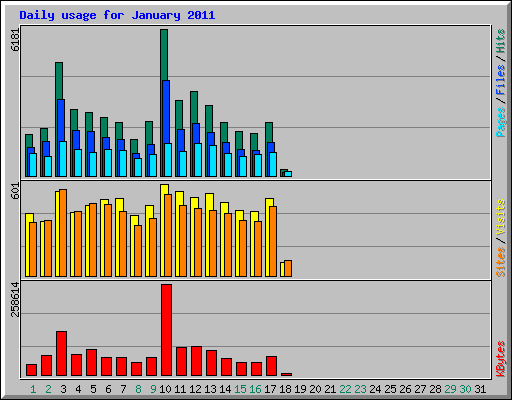This screenshot has height=400, width=512.
Task: Select the cyan pages bar for day 13
Action: [213, 161]
